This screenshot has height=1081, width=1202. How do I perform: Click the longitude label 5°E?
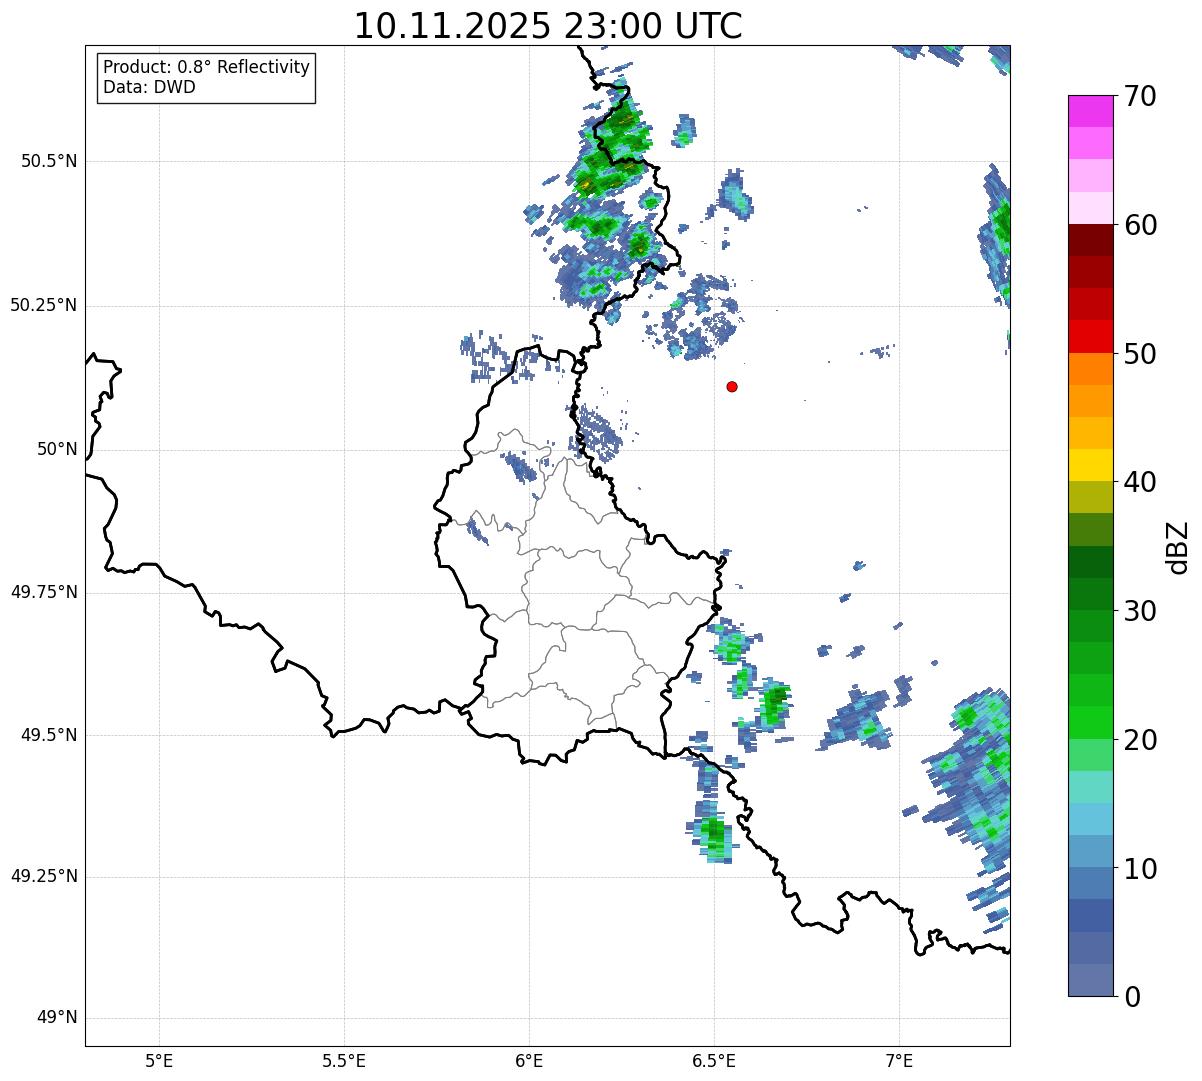(x=159, y=1061)
